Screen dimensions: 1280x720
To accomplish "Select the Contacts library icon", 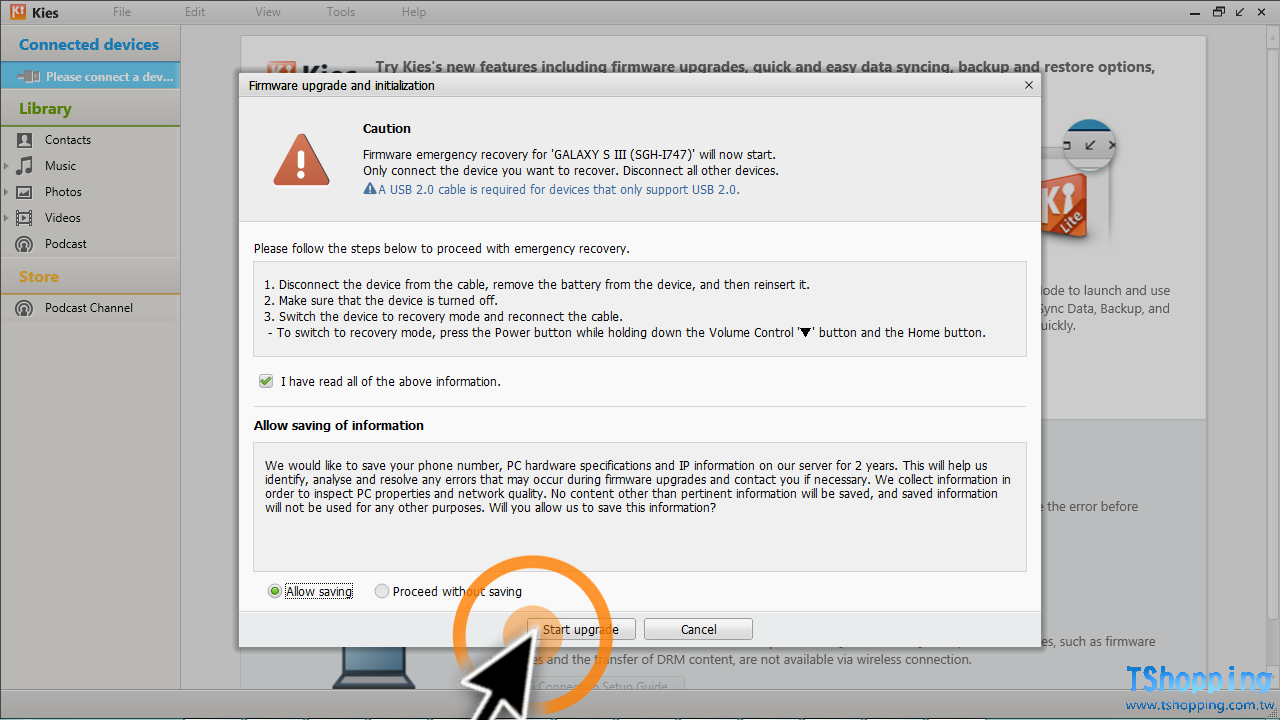I will 24,140.
